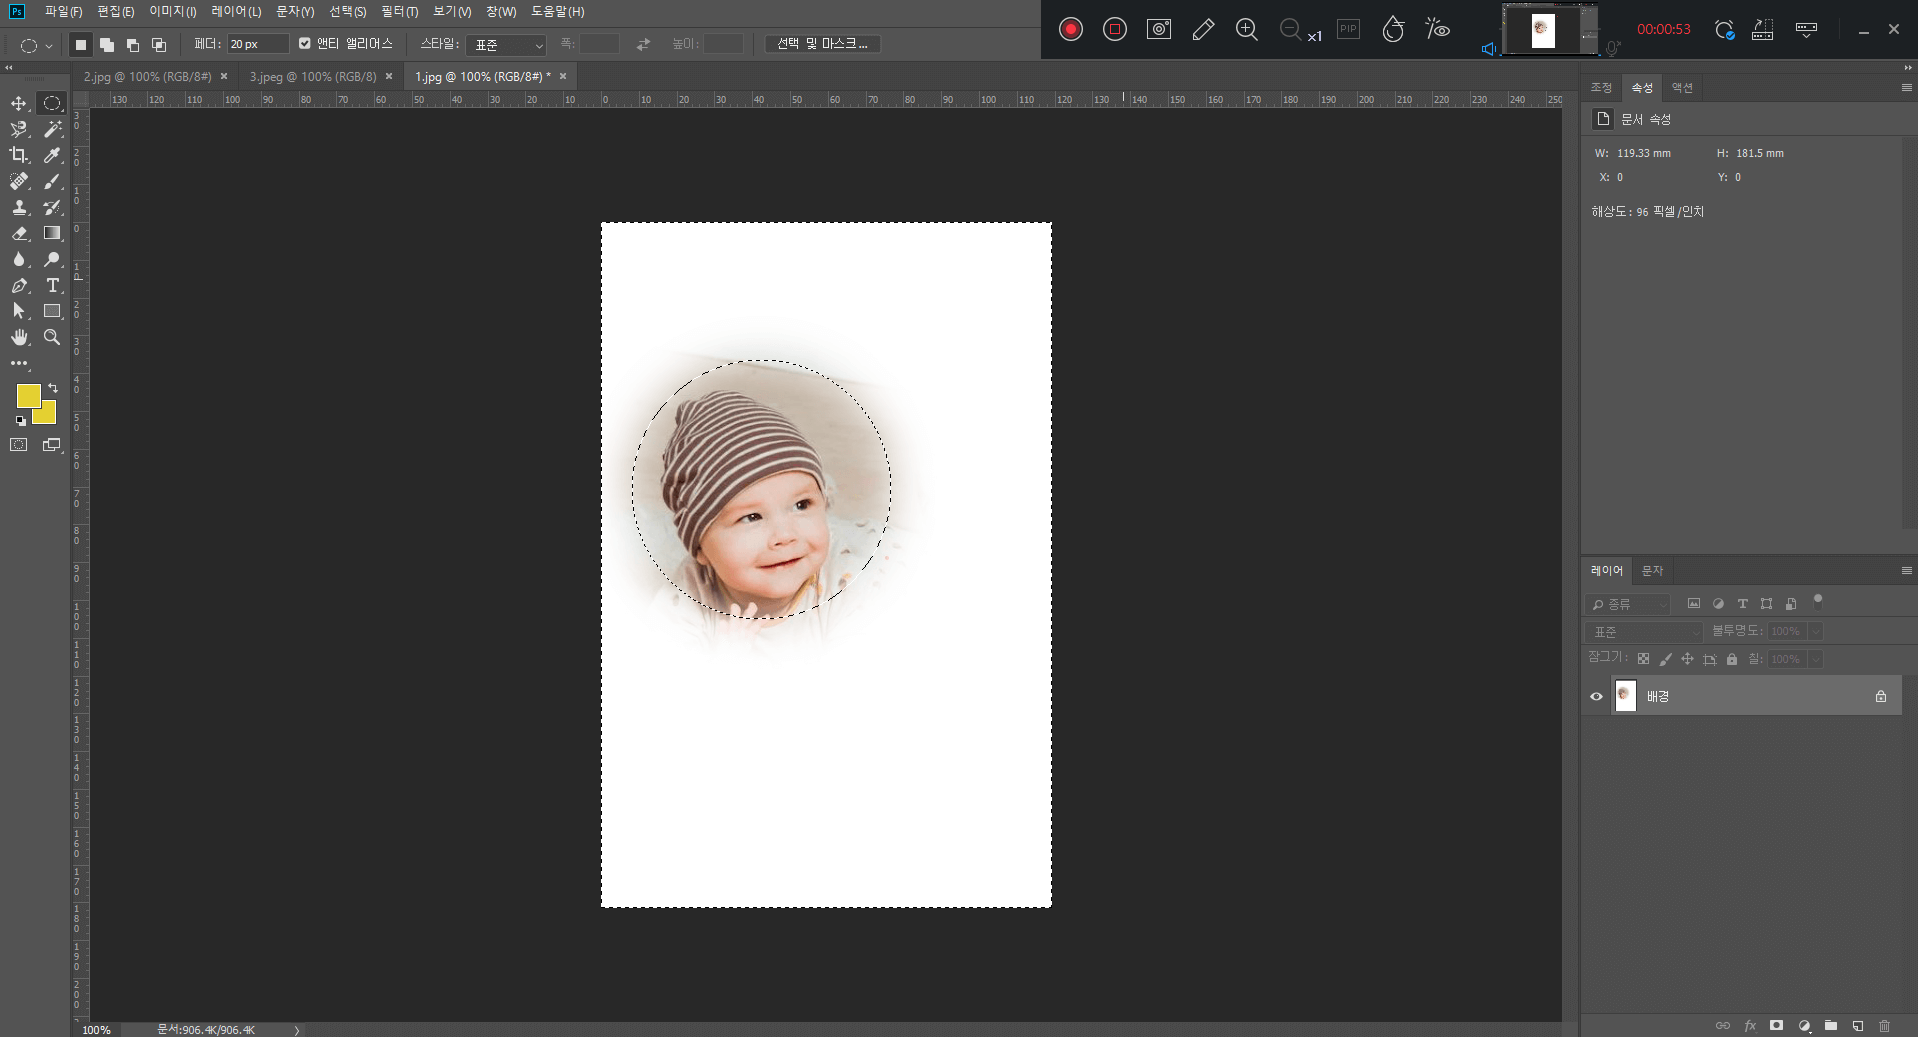Click the 페더 input field
The width and height of the screenshot is (1918, 1037).
[257, 44]
